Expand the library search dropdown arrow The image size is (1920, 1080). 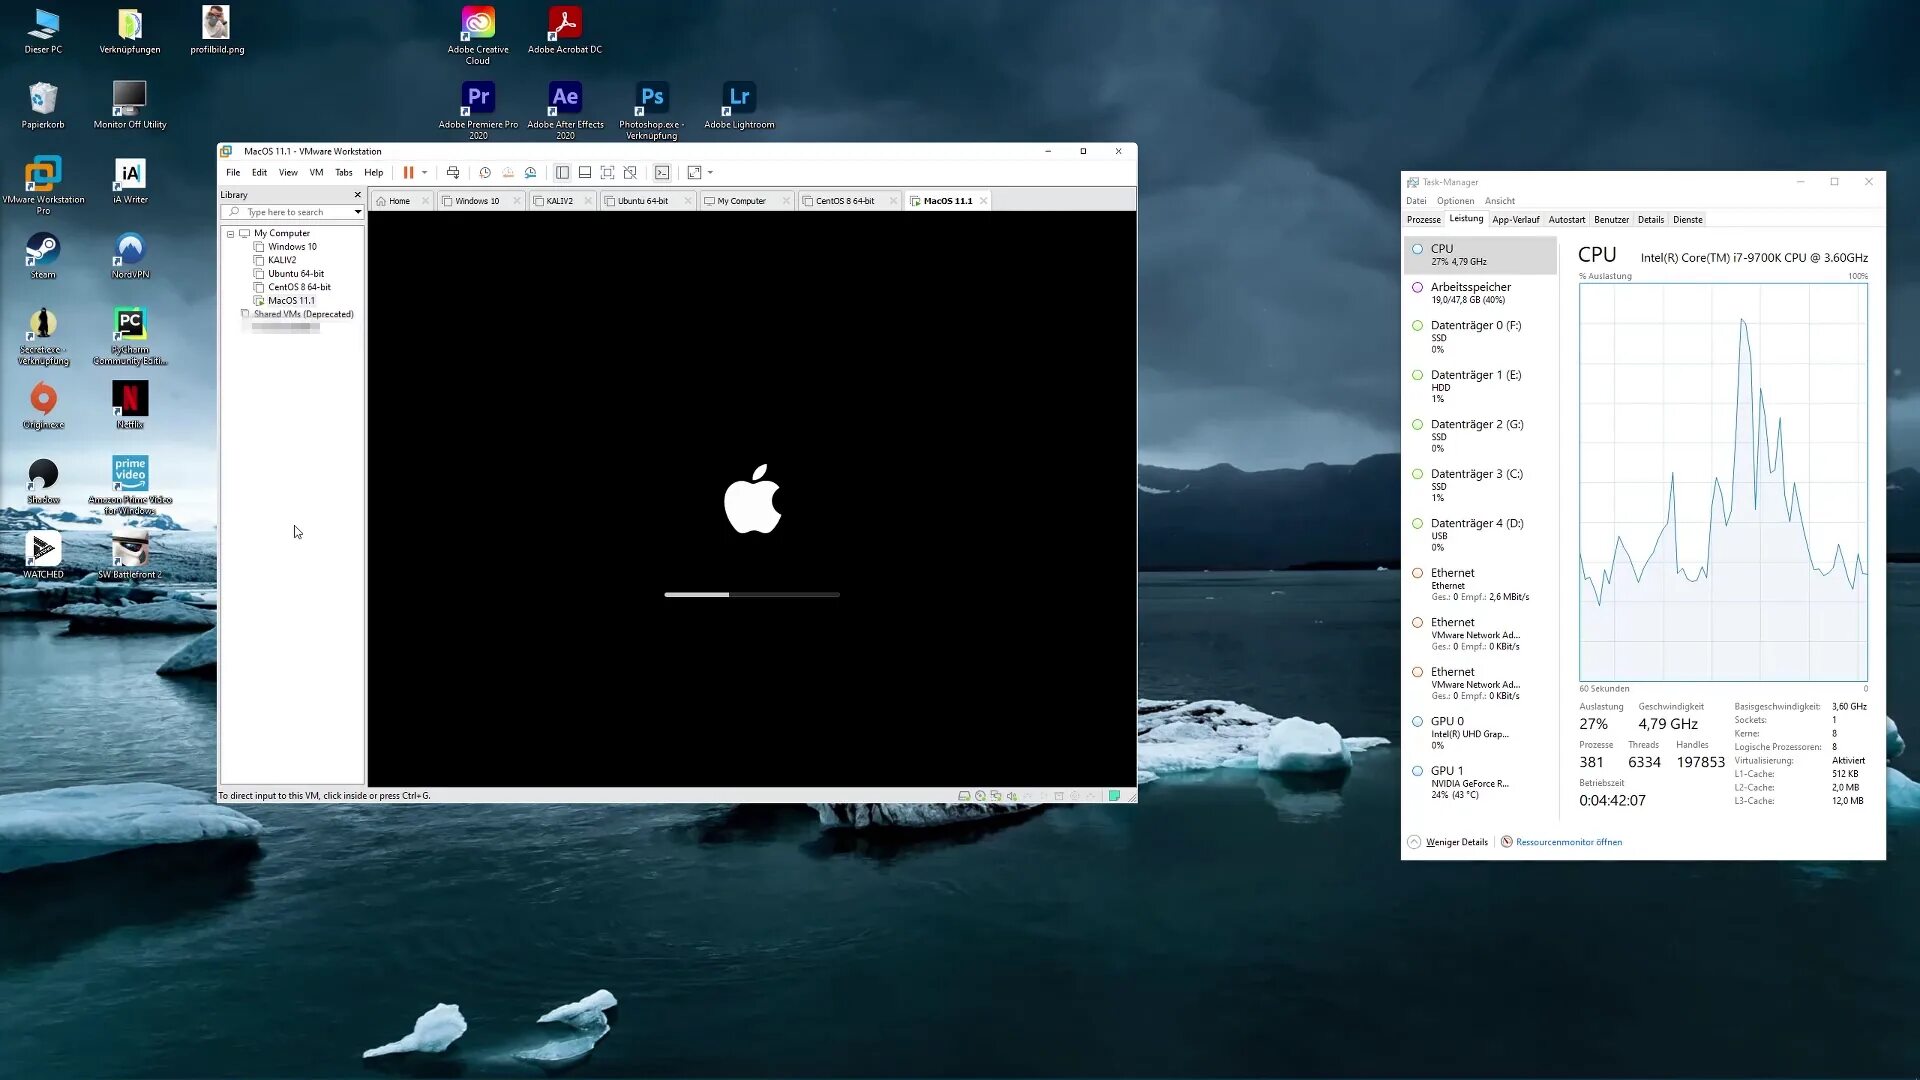[x=357, y=212]
